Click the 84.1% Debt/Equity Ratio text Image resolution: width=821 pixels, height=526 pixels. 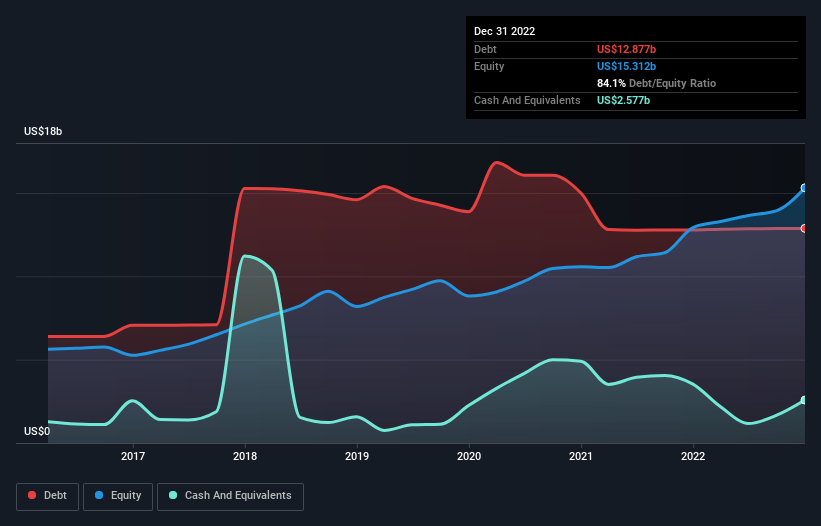pyautogui.click(x=657, y=83)
